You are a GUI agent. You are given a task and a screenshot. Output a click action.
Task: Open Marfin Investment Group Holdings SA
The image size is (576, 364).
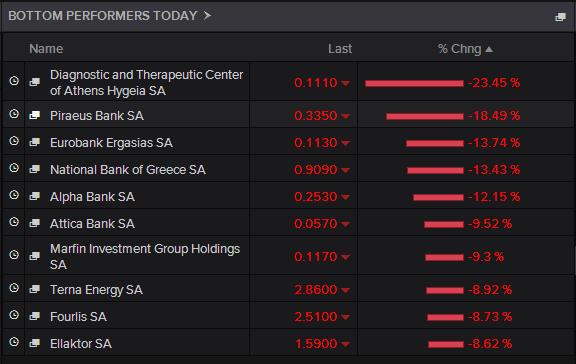(x=145, y=256)
